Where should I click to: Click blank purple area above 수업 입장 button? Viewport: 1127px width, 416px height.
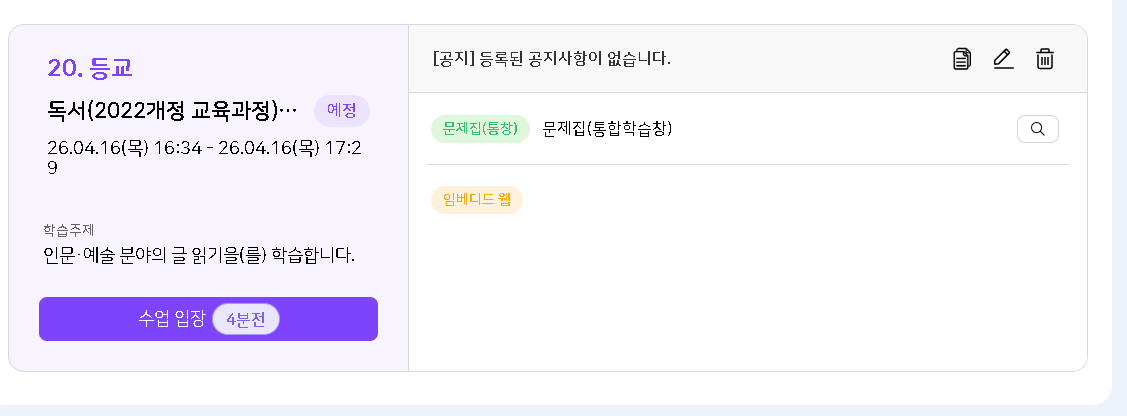[208, 281]
